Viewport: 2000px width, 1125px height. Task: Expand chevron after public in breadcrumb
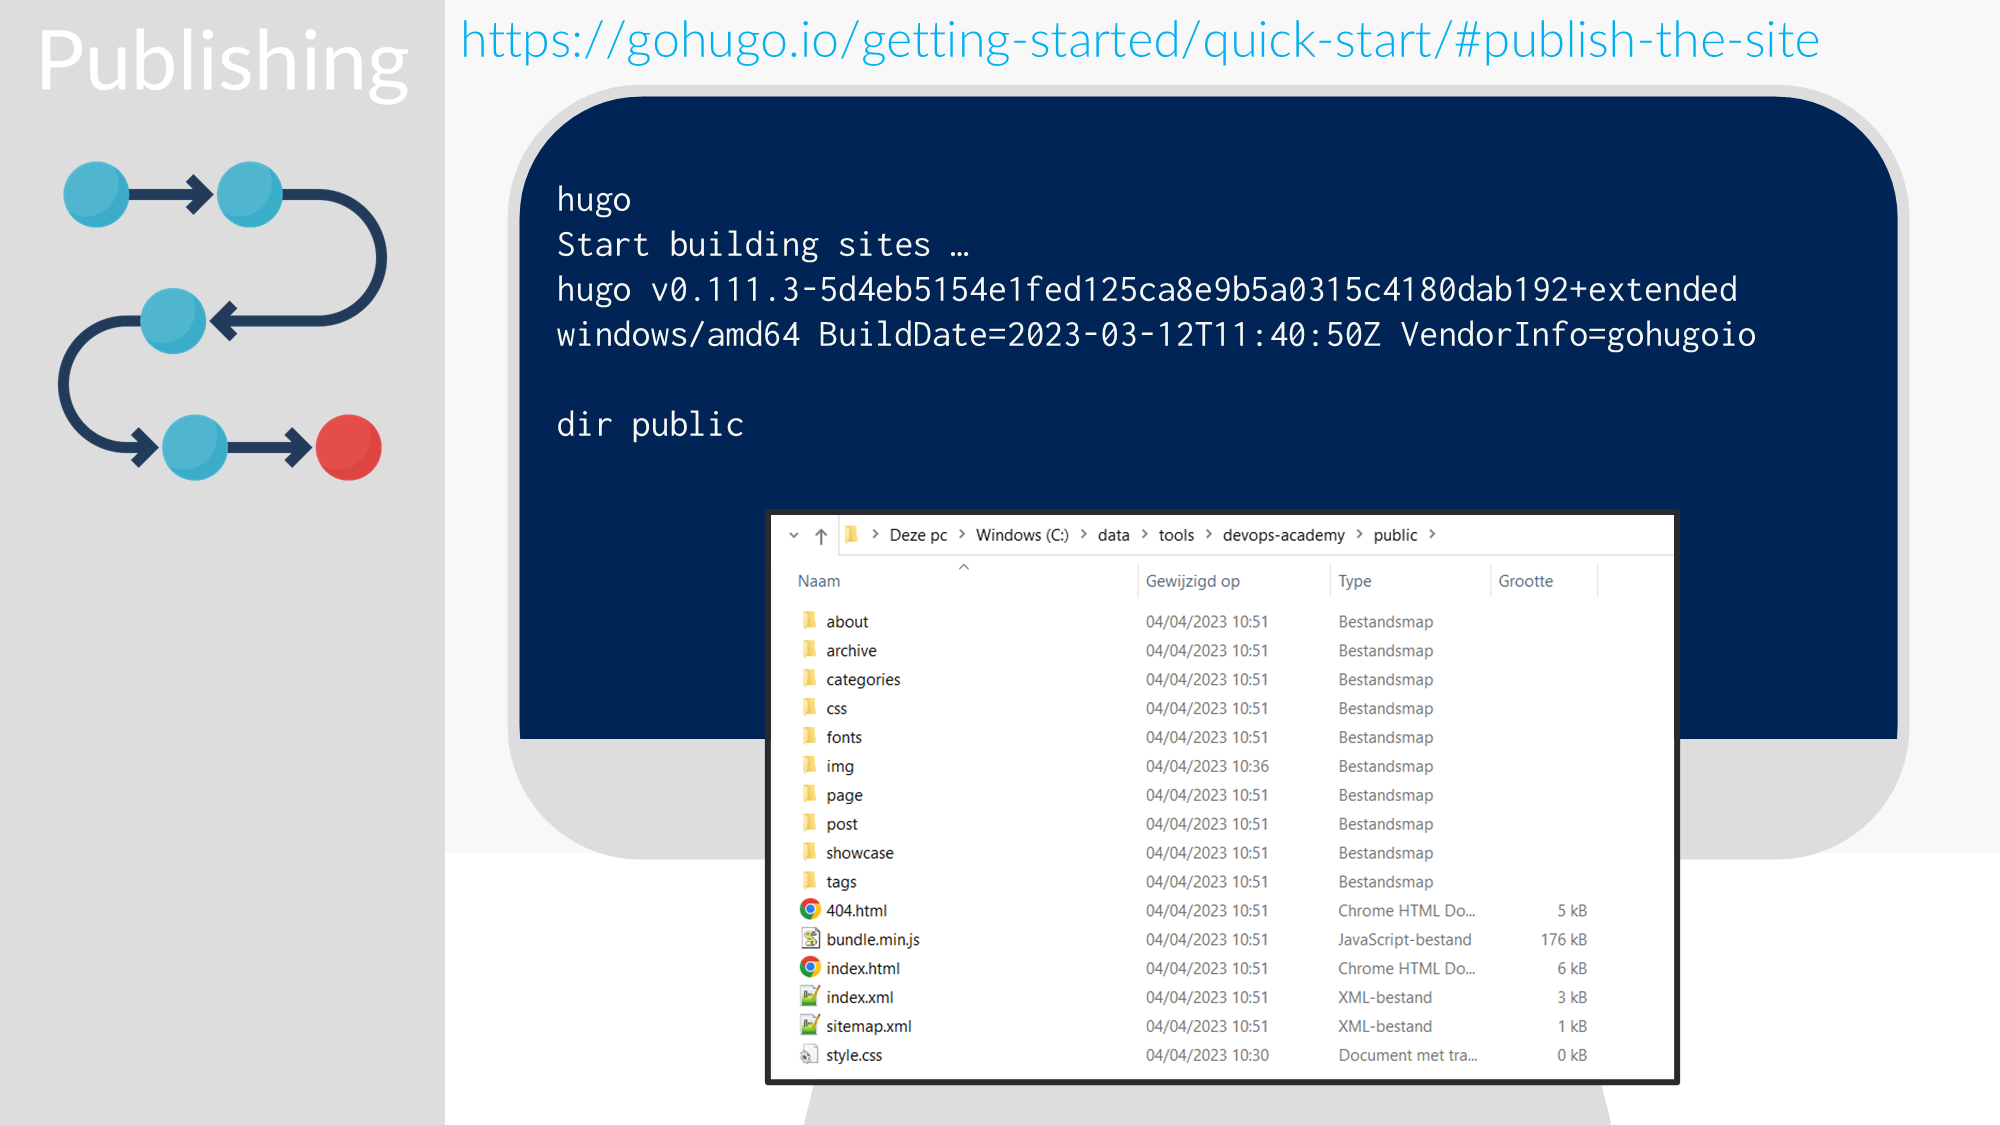click(x=1432, y=535)
